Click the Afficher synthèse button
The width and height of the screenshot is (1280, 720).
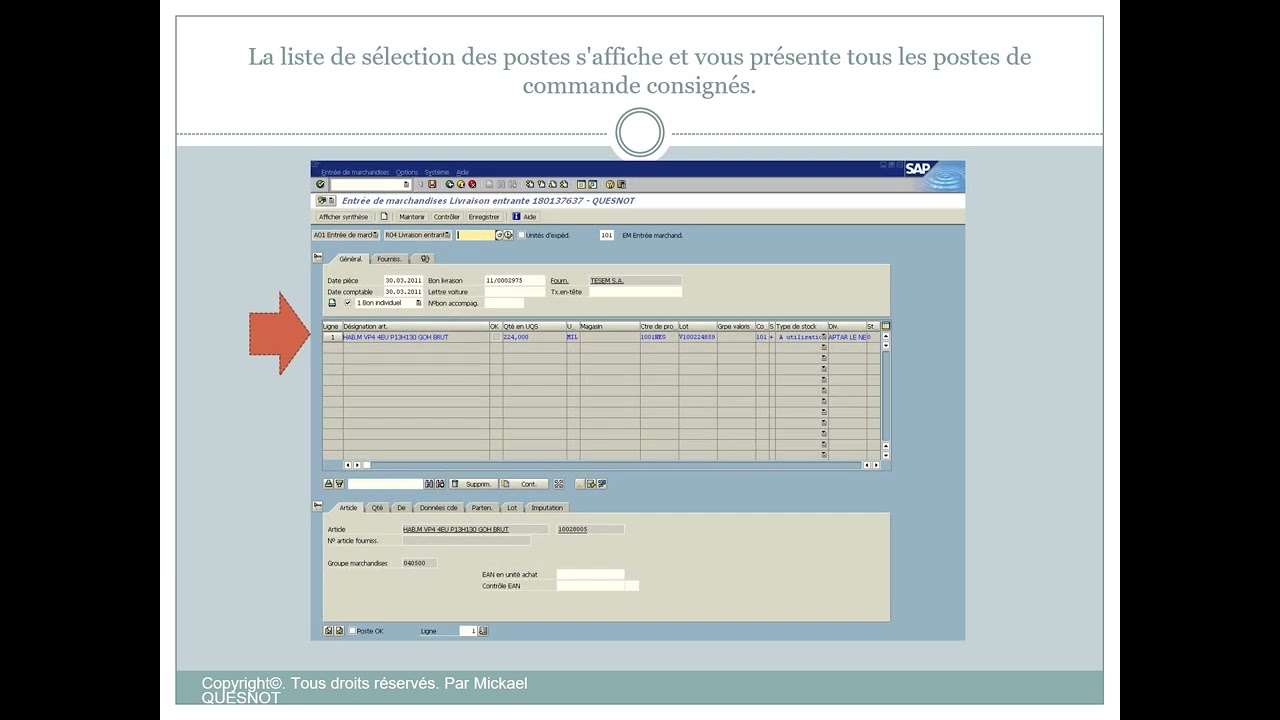tap(343, 217)
